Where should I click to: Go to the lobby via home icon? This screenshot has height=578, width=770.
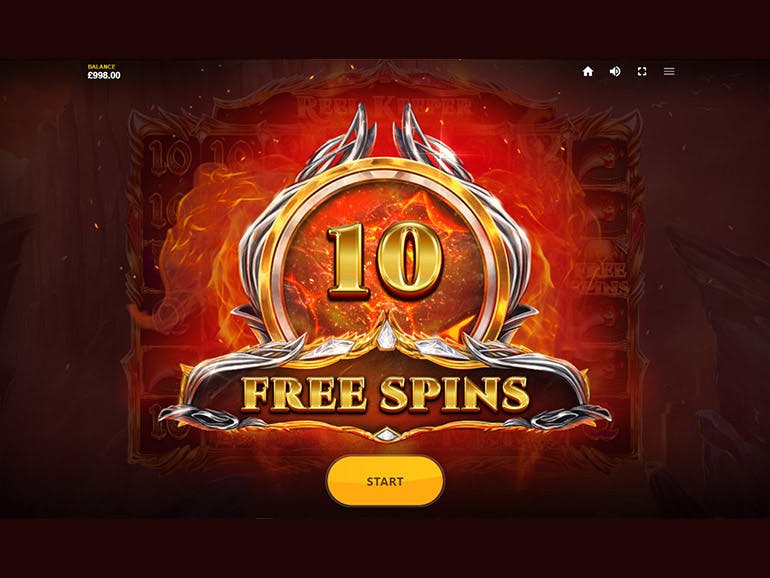click(588, 72)
